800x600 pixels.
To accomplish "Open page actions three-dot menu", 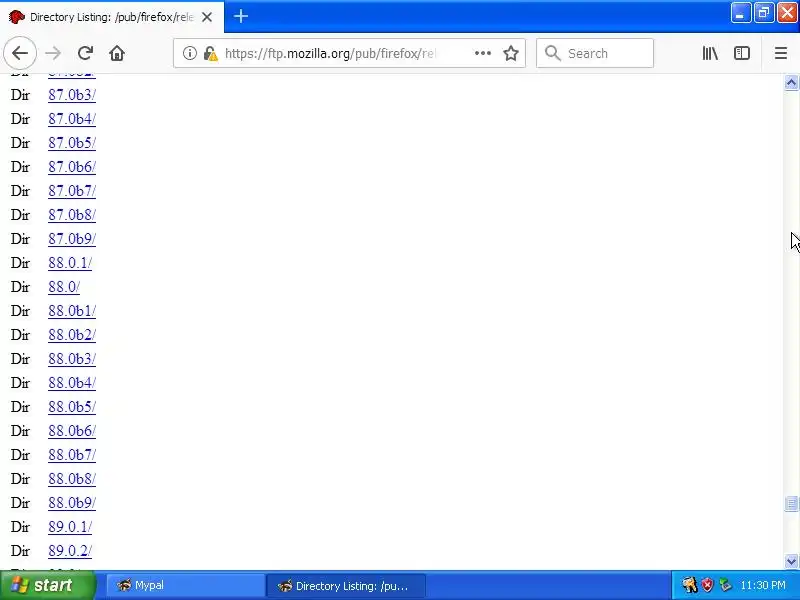I will (x=483, y=53).
